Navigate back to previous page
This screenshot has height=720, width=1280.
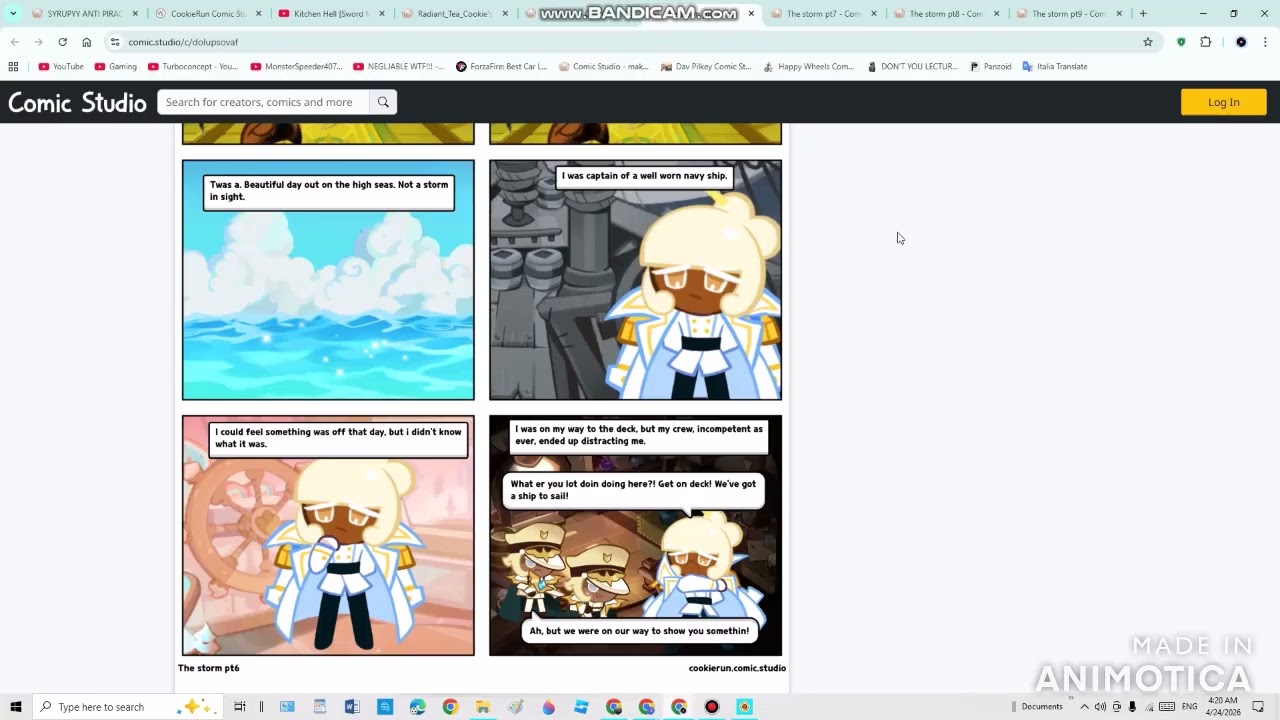click(15, 42)
